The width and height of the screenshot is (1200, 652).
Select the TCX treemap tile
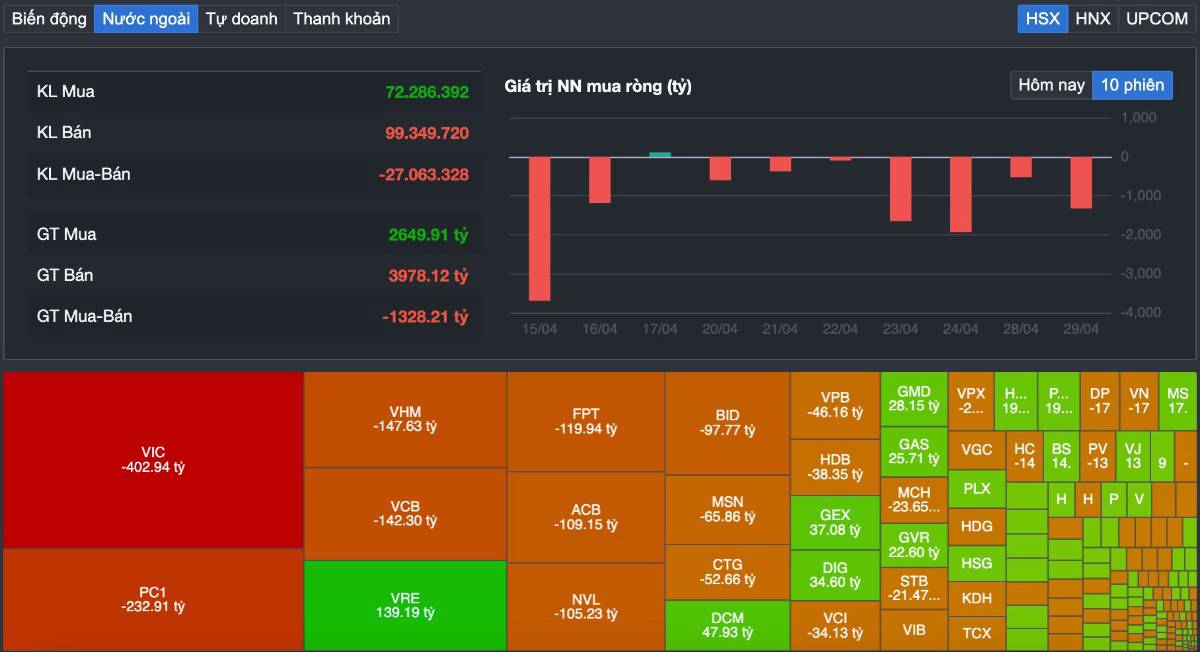[977, 634]
